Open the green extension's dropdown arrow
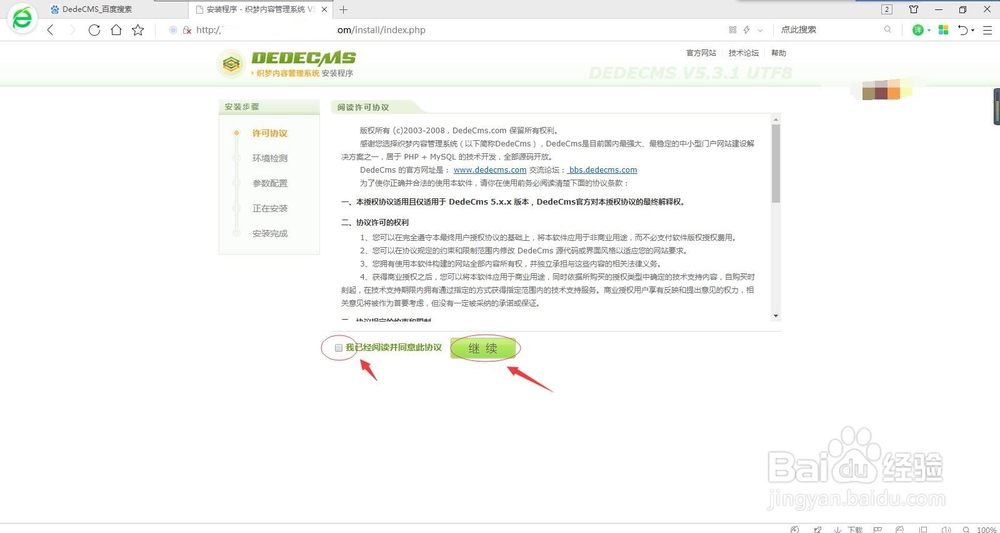The image size is (1000, 533). click(x=929, y=30)
